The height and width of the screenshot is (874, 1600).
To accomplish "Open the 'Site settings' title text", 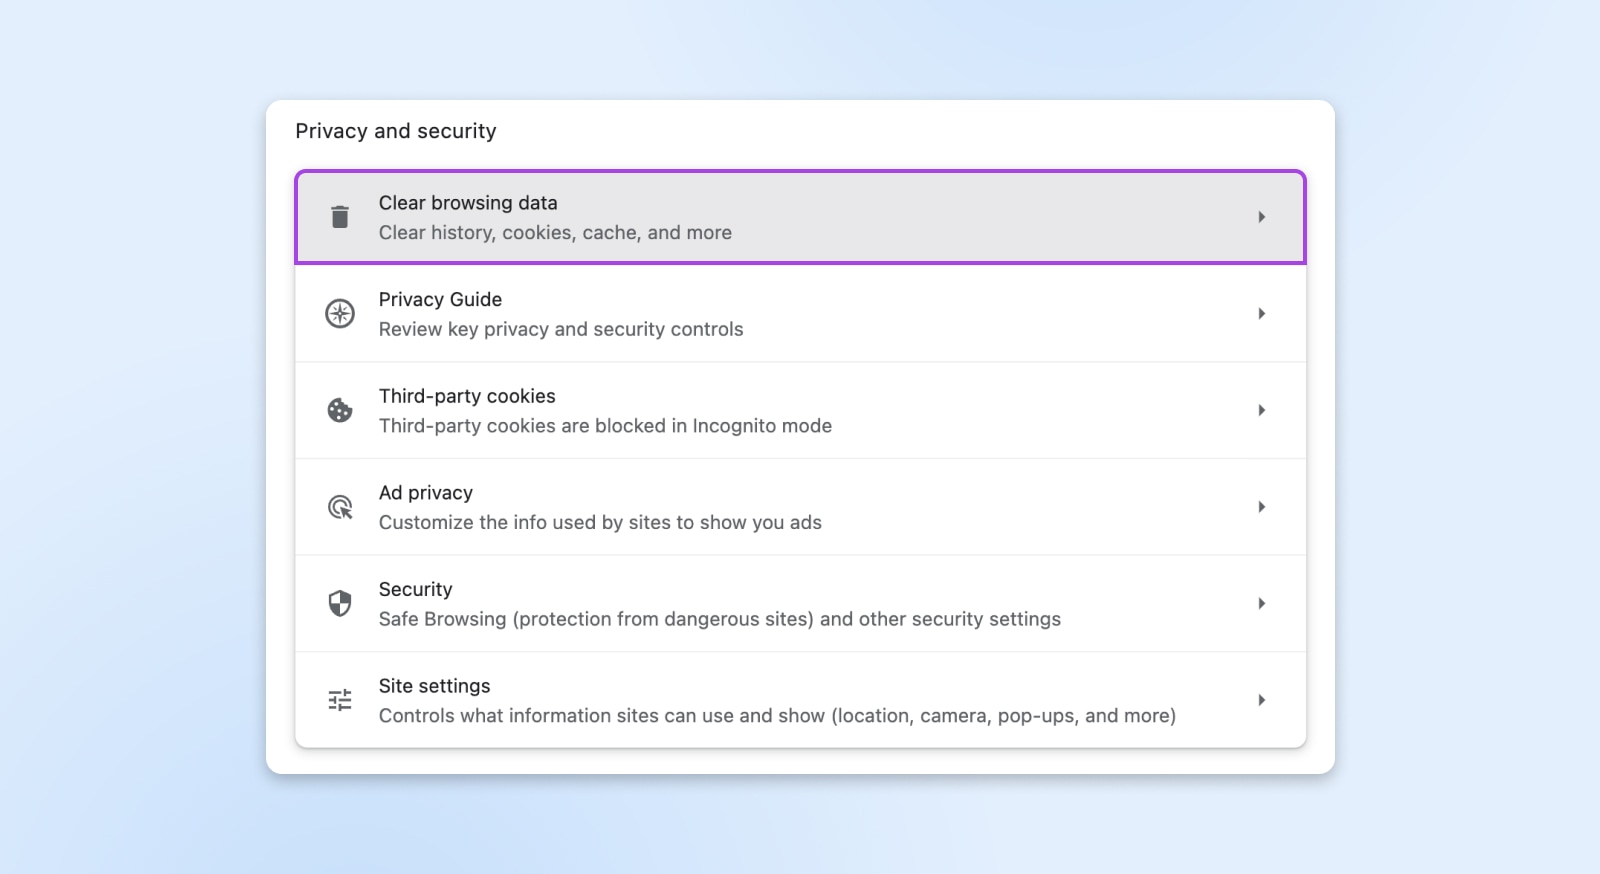I will [x=434, y=686].
